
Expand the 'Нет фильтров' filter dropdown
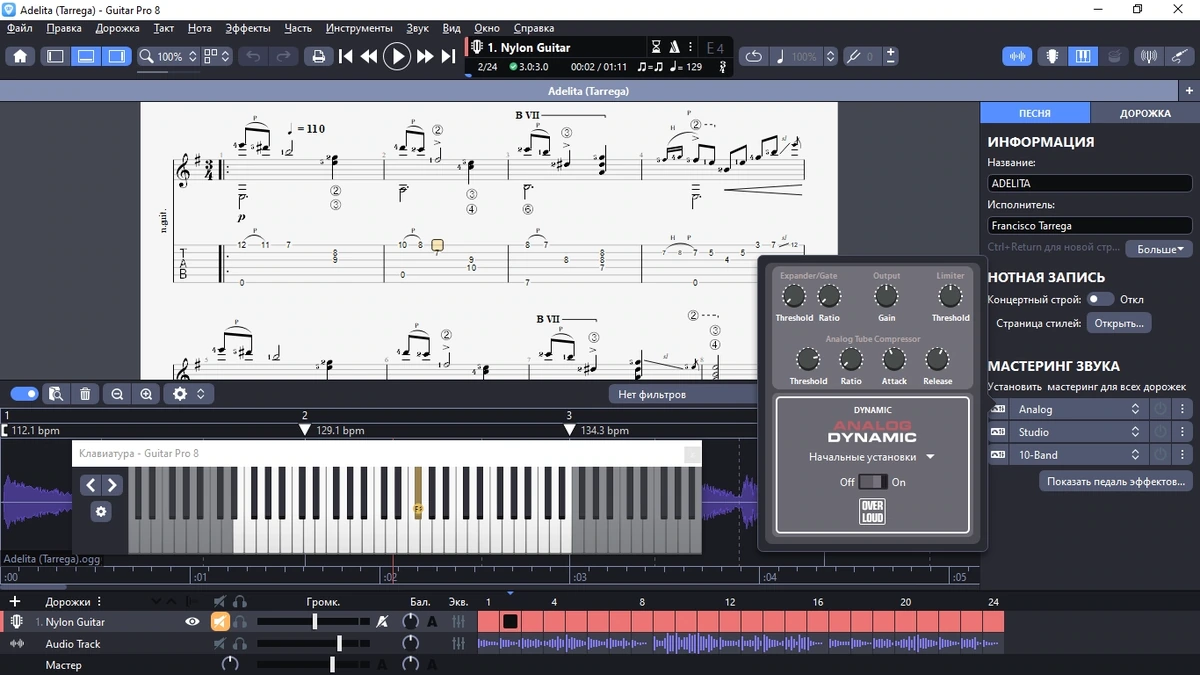coord(683,394)
